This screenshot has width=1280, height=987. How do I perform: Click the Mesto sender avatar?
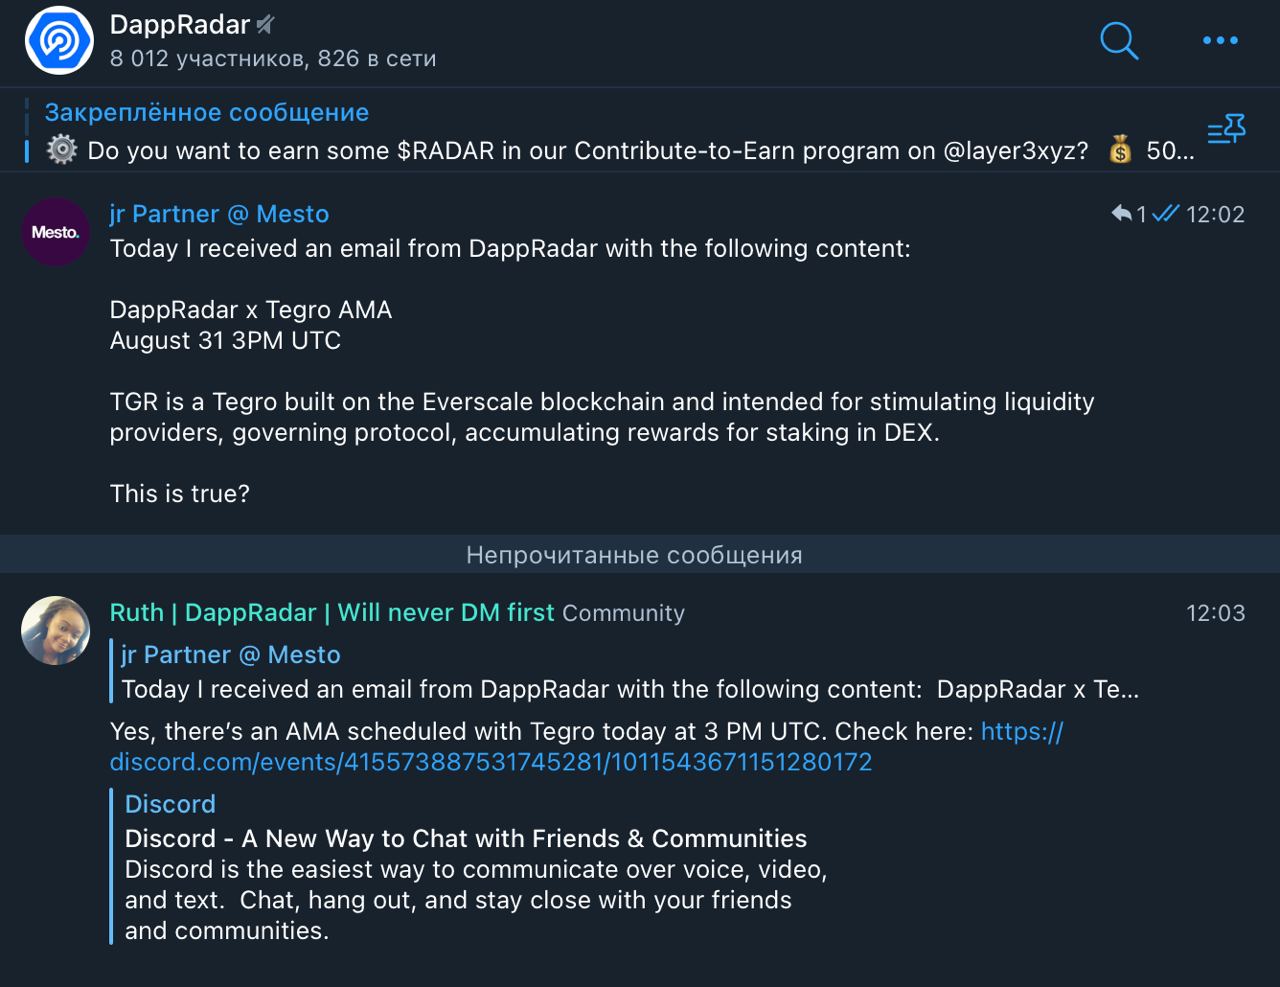click(55, 232)
